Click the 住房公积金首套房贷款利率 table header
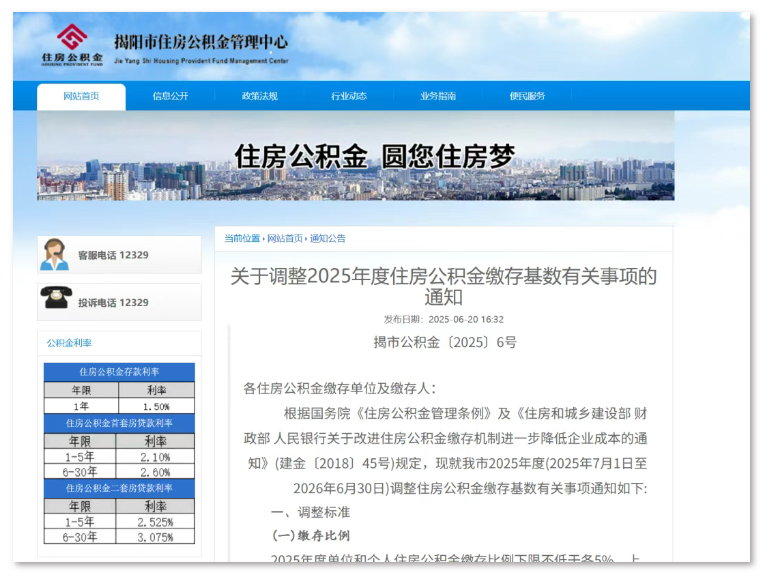Viewport: 775px width, 584px height. click(x=119, y=423)
